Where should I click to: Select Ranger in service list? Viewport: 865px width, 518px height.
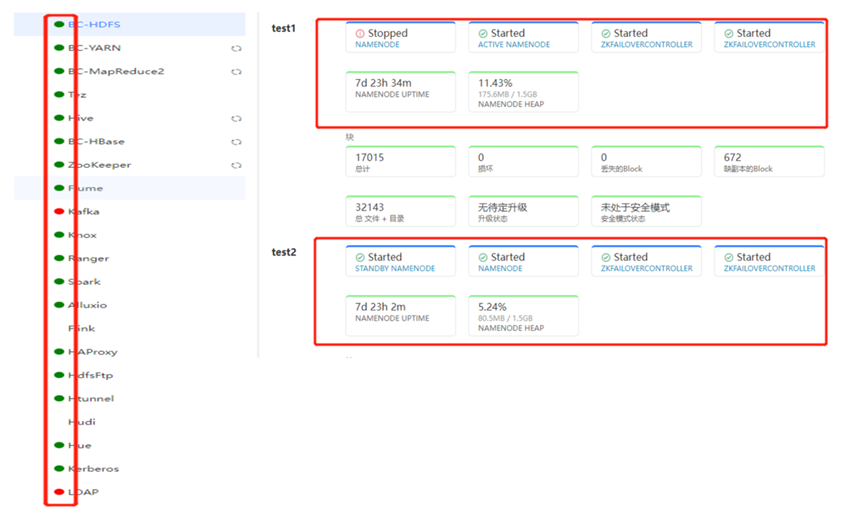click(88, 258)
